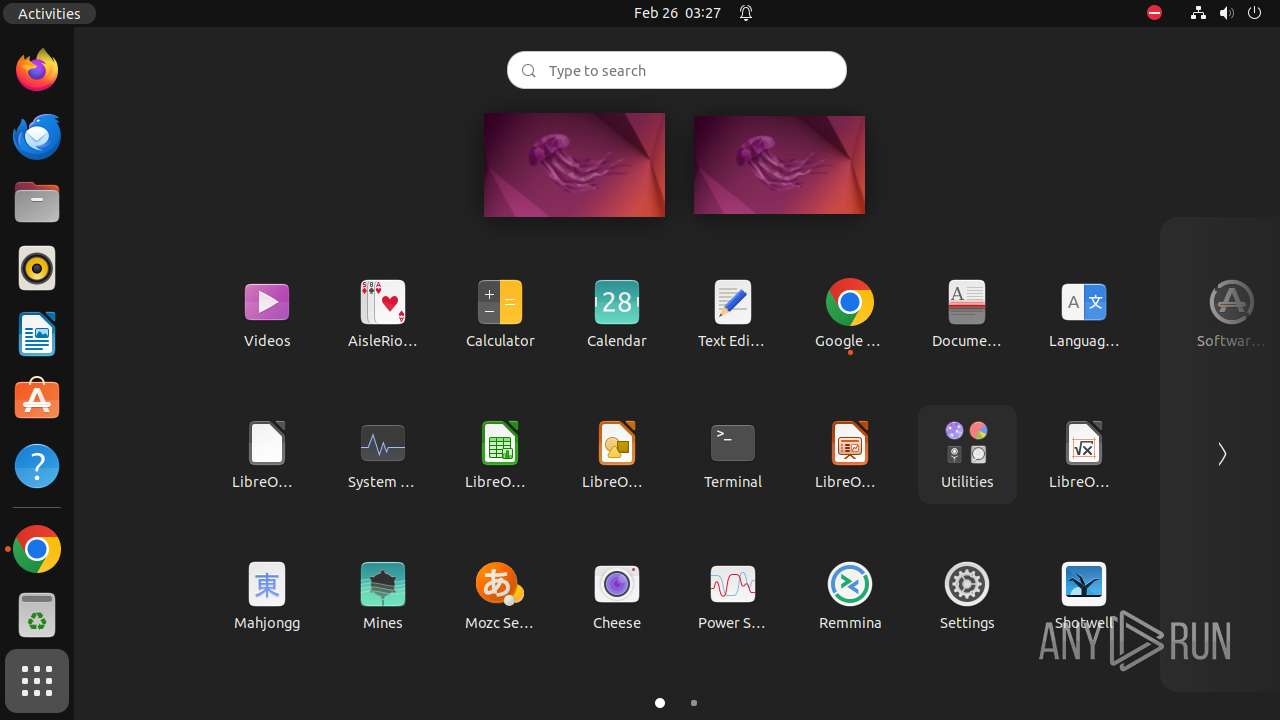Viewport: 1280px width, 720px height.
Task: Open Trash from the dock
Action: point(37,615)
